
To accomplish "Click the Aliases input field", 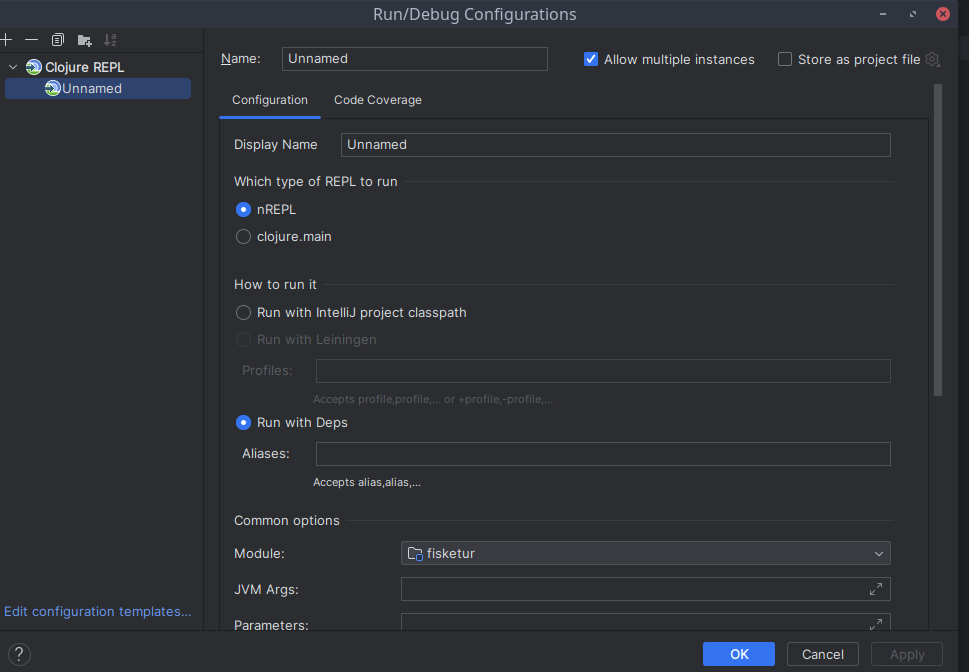I will coord(602,454).
